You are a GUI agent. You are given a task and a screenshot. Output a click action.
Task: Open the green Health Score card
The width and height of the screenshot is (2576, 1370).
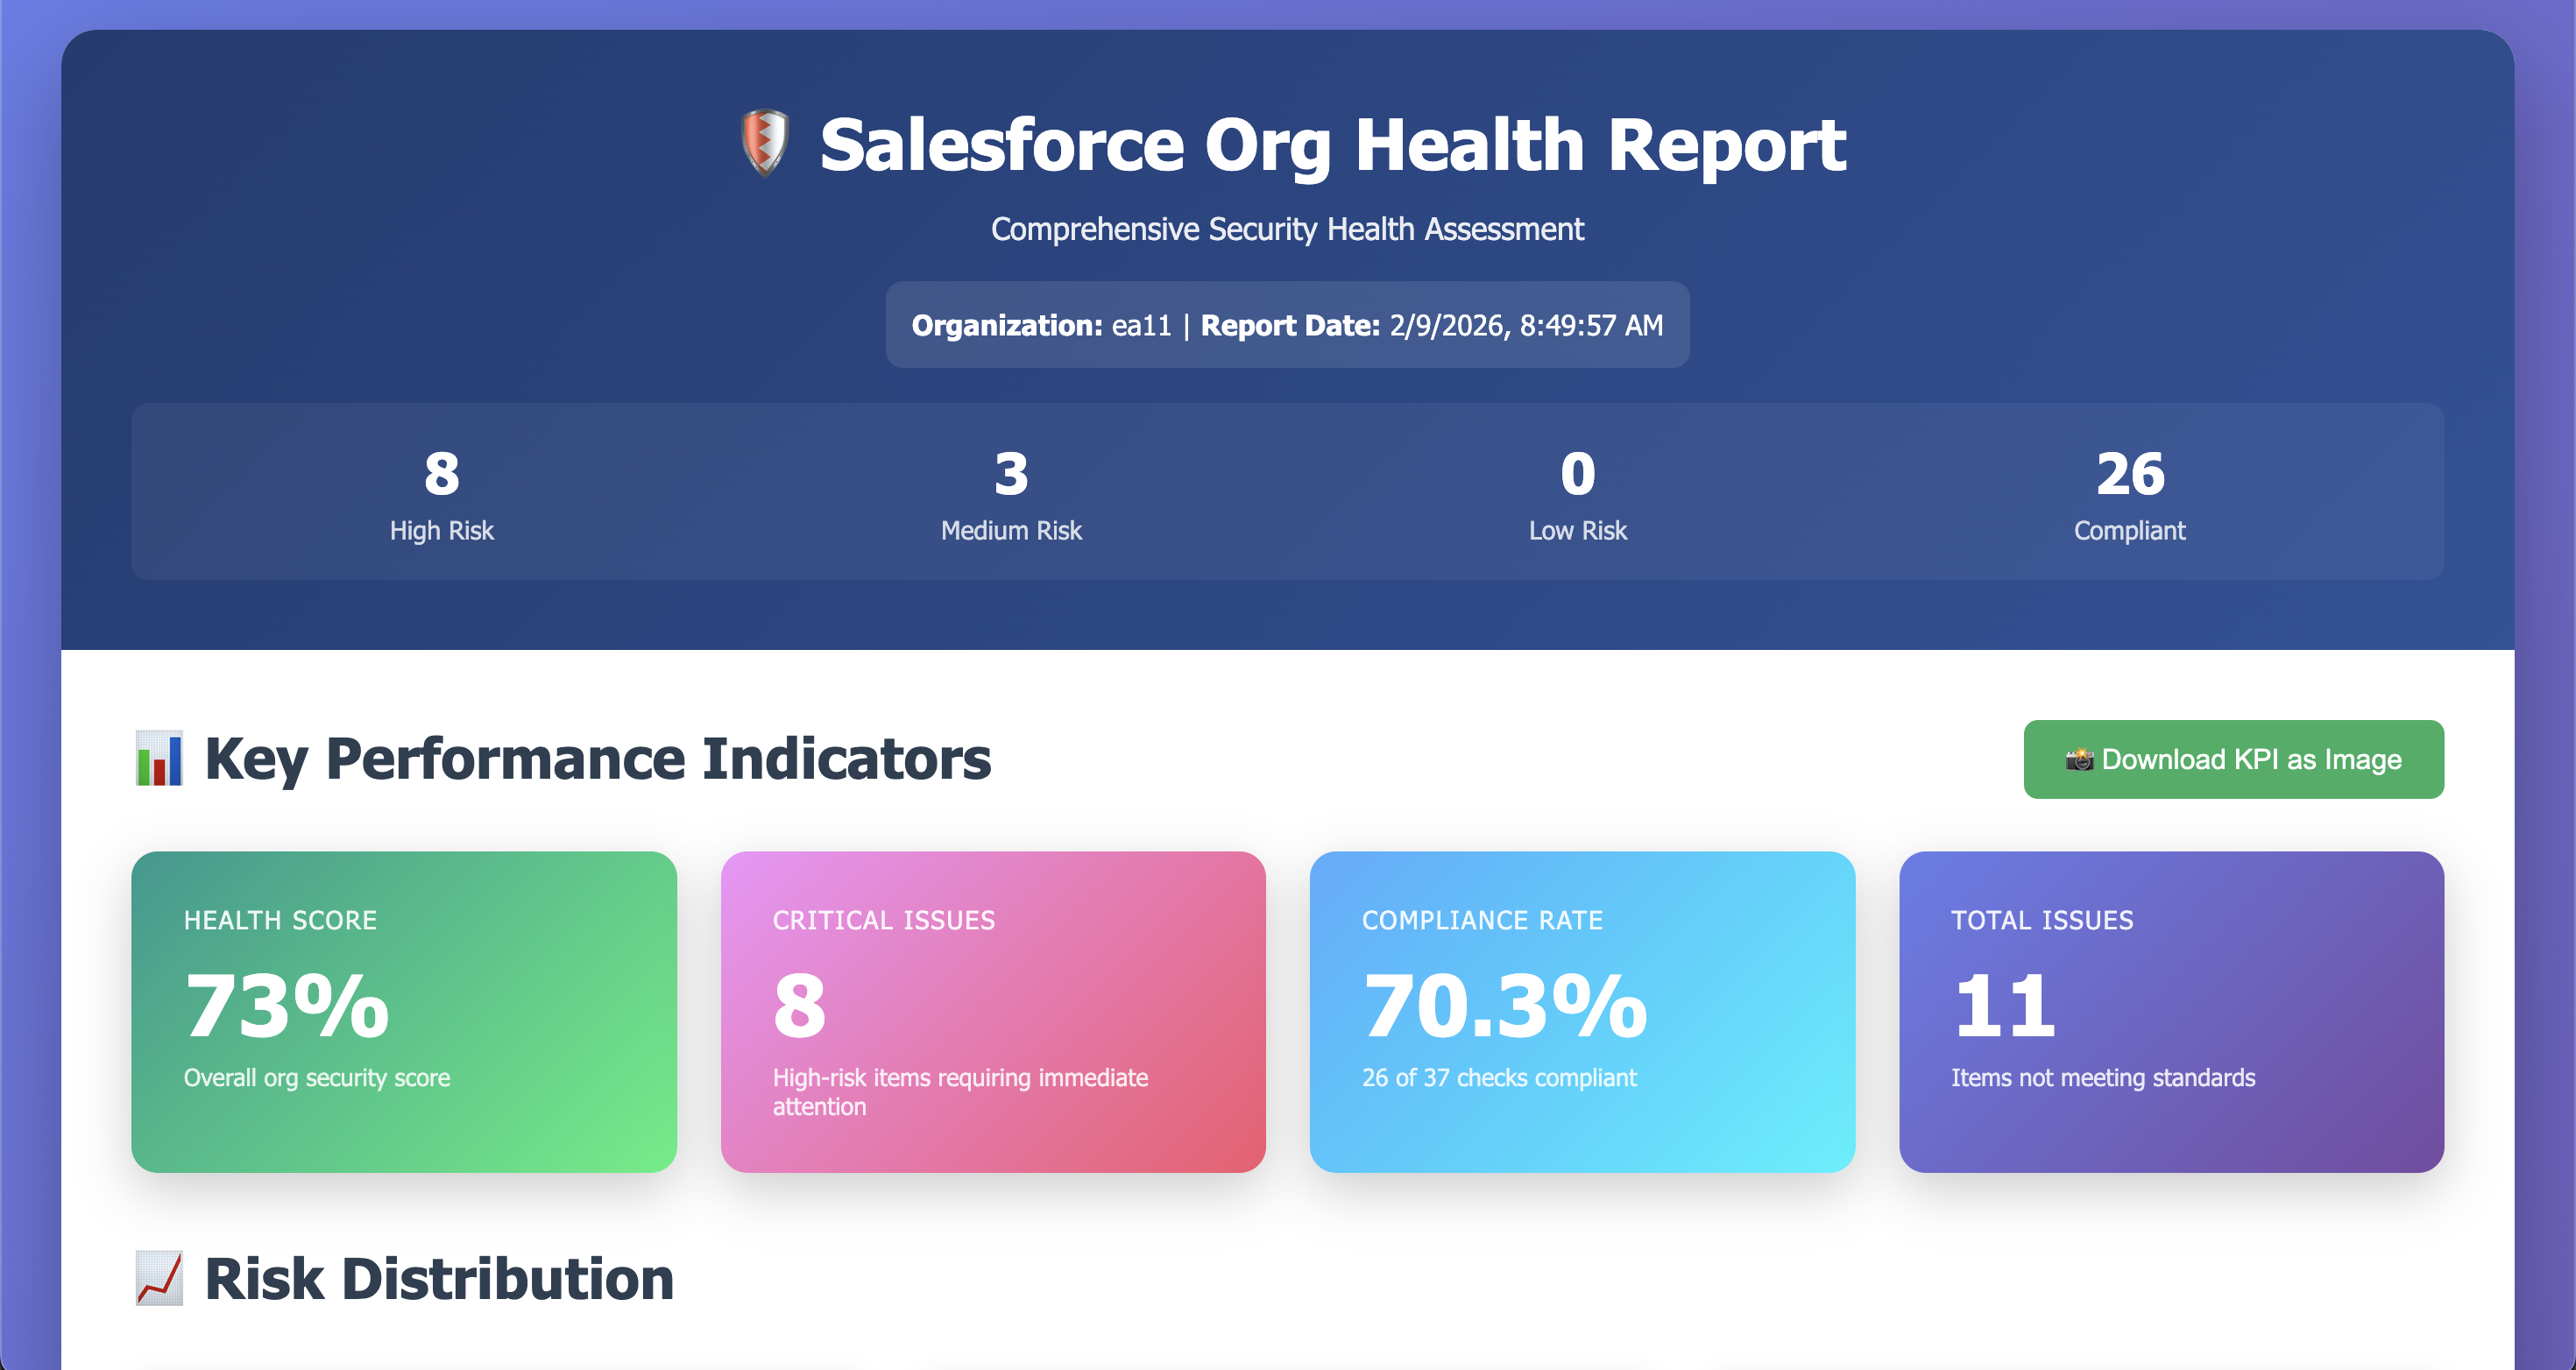click(x=404, y=1011)
